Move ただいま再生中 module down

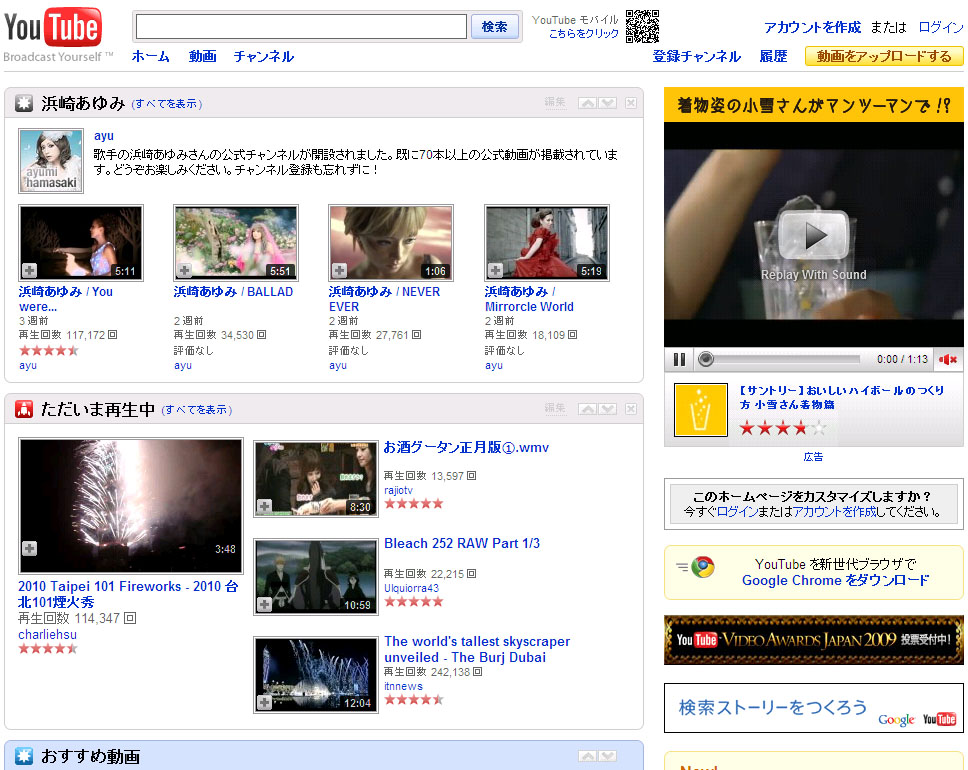pos(607,409)
